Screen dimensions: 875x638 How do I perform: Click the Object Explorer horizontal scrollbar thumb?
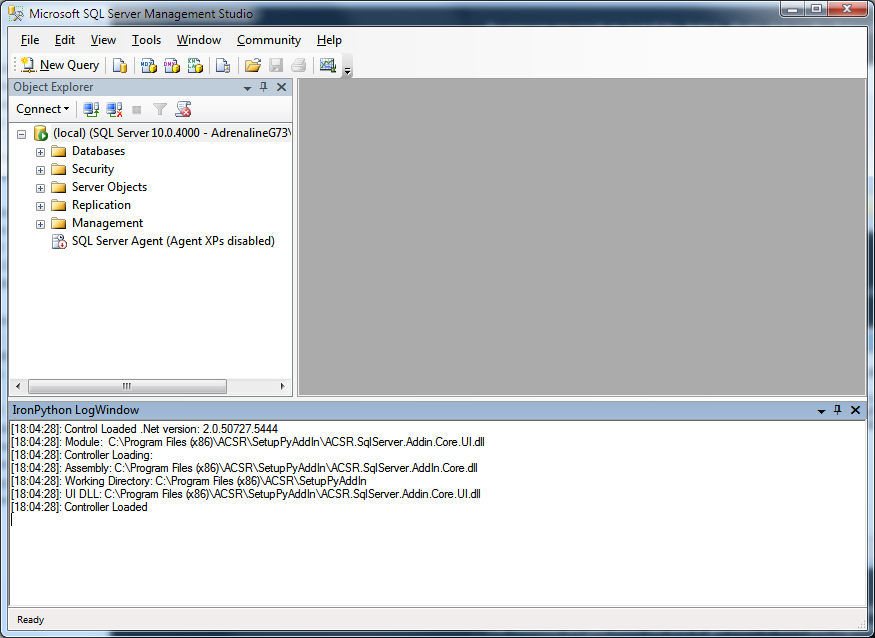point(127,386)
